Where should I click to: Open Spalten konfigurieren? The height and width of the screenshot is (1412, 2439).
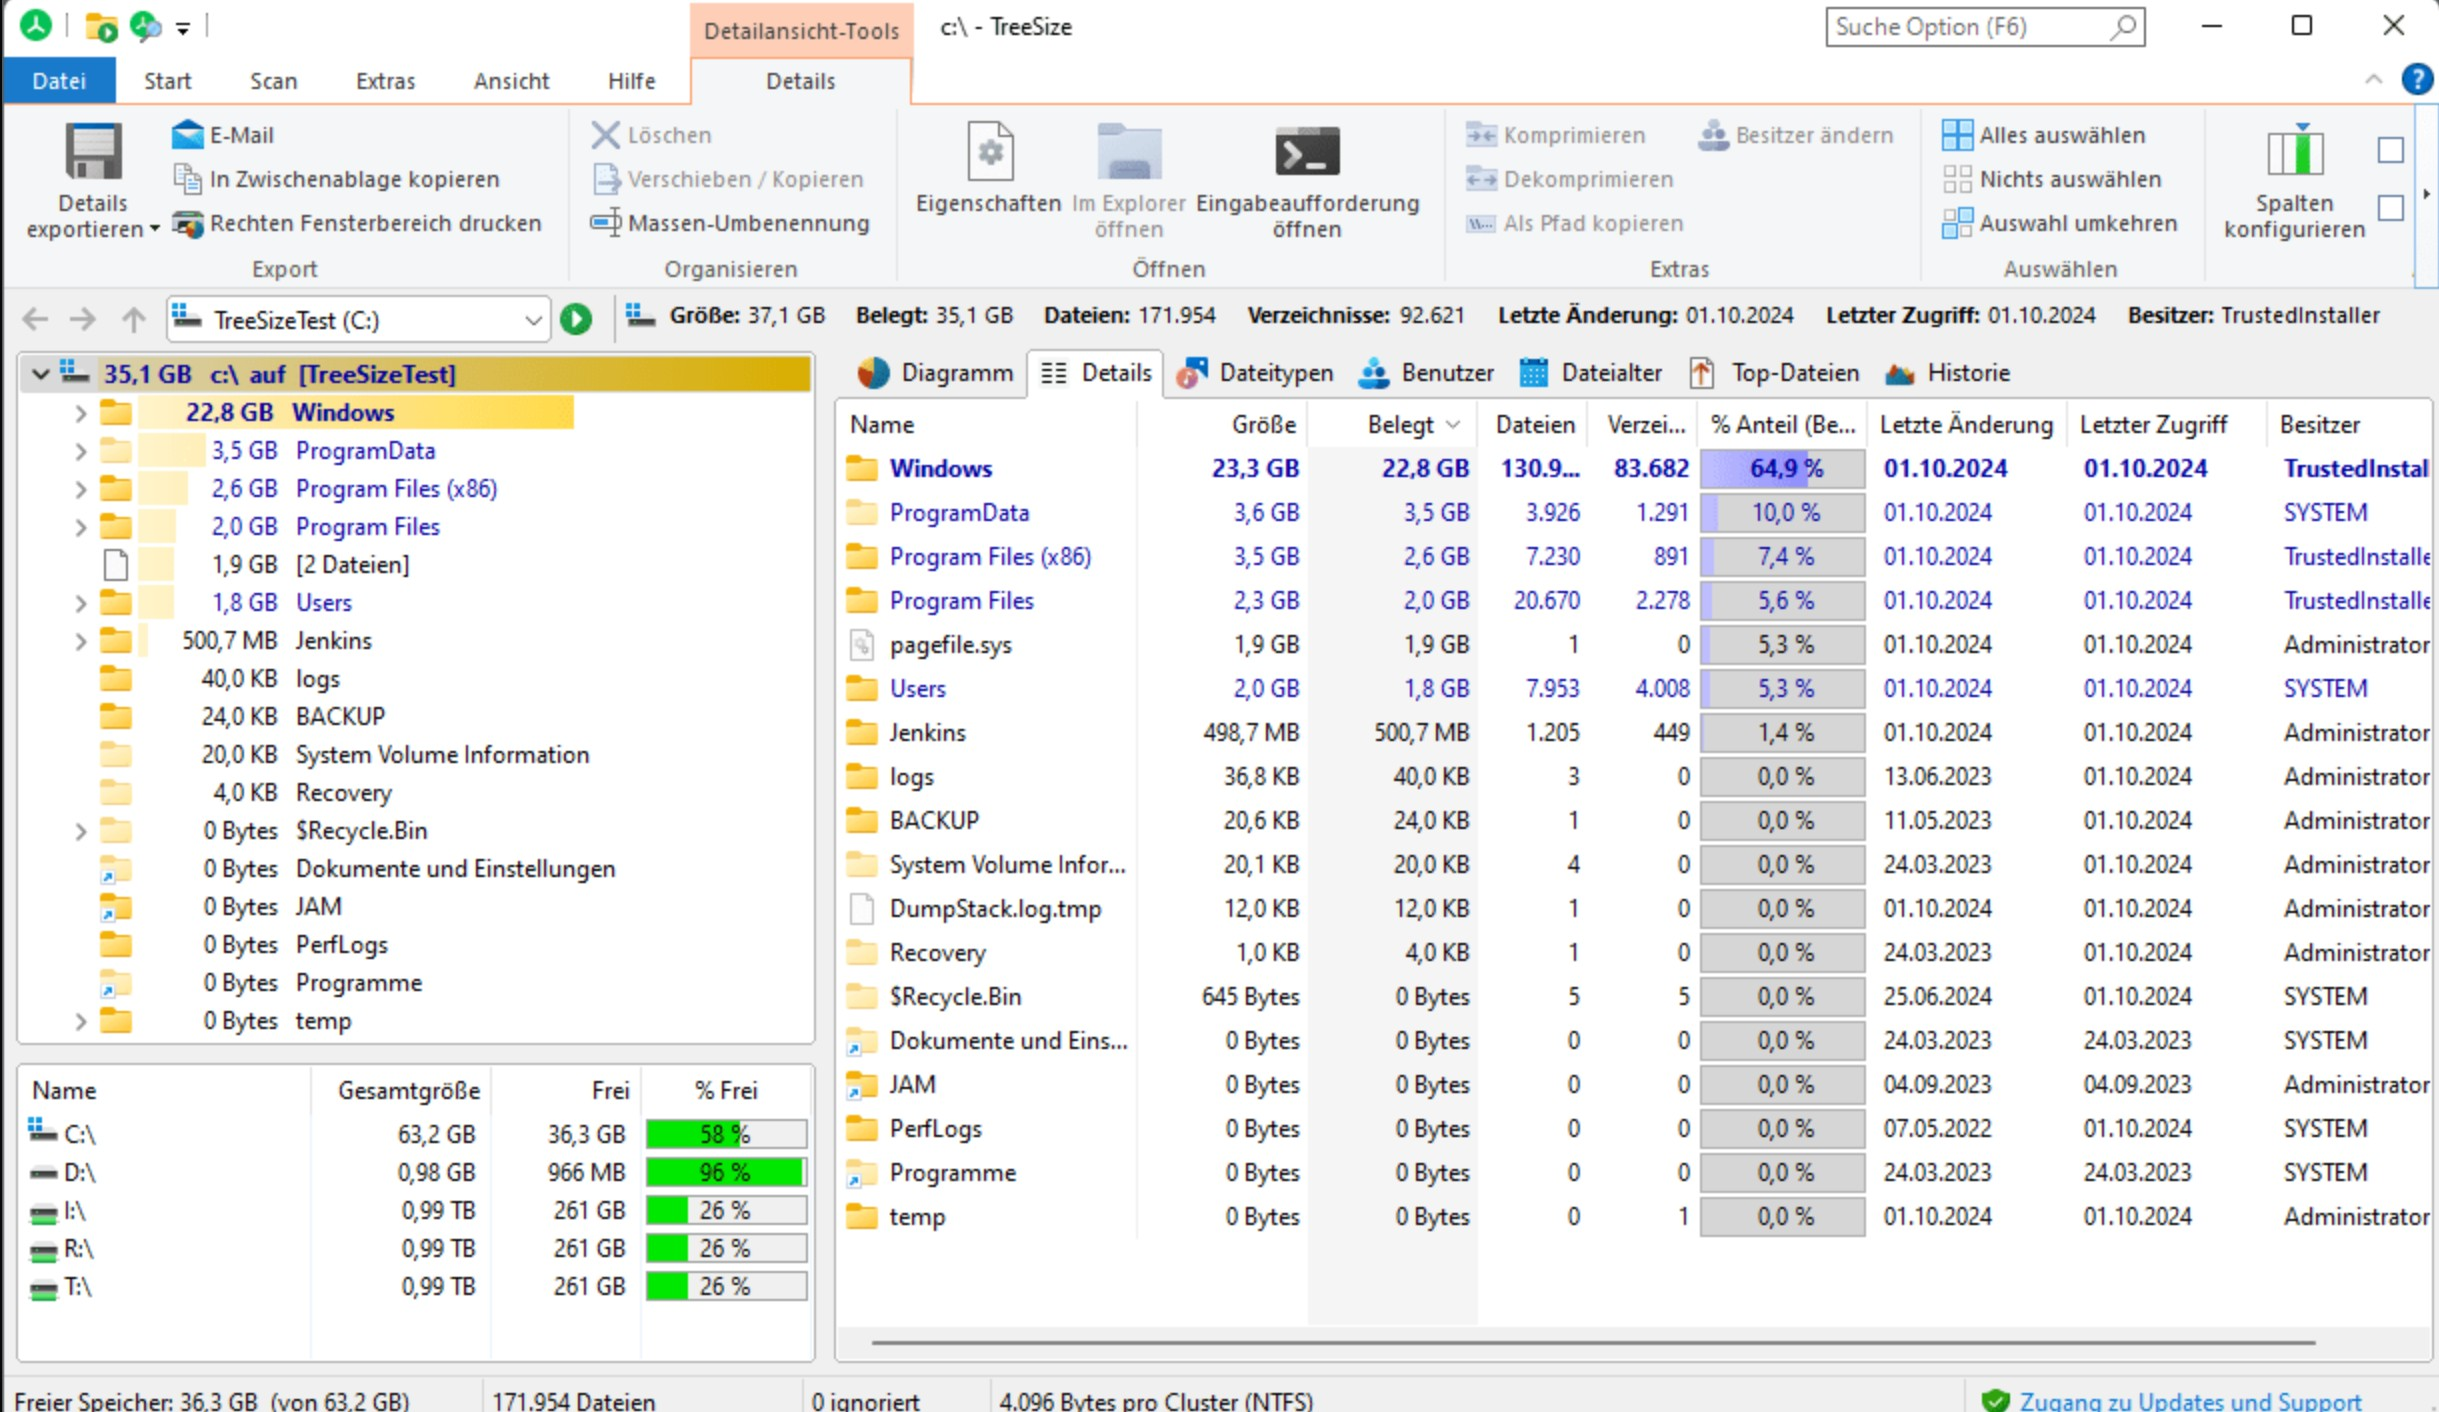2294,181
